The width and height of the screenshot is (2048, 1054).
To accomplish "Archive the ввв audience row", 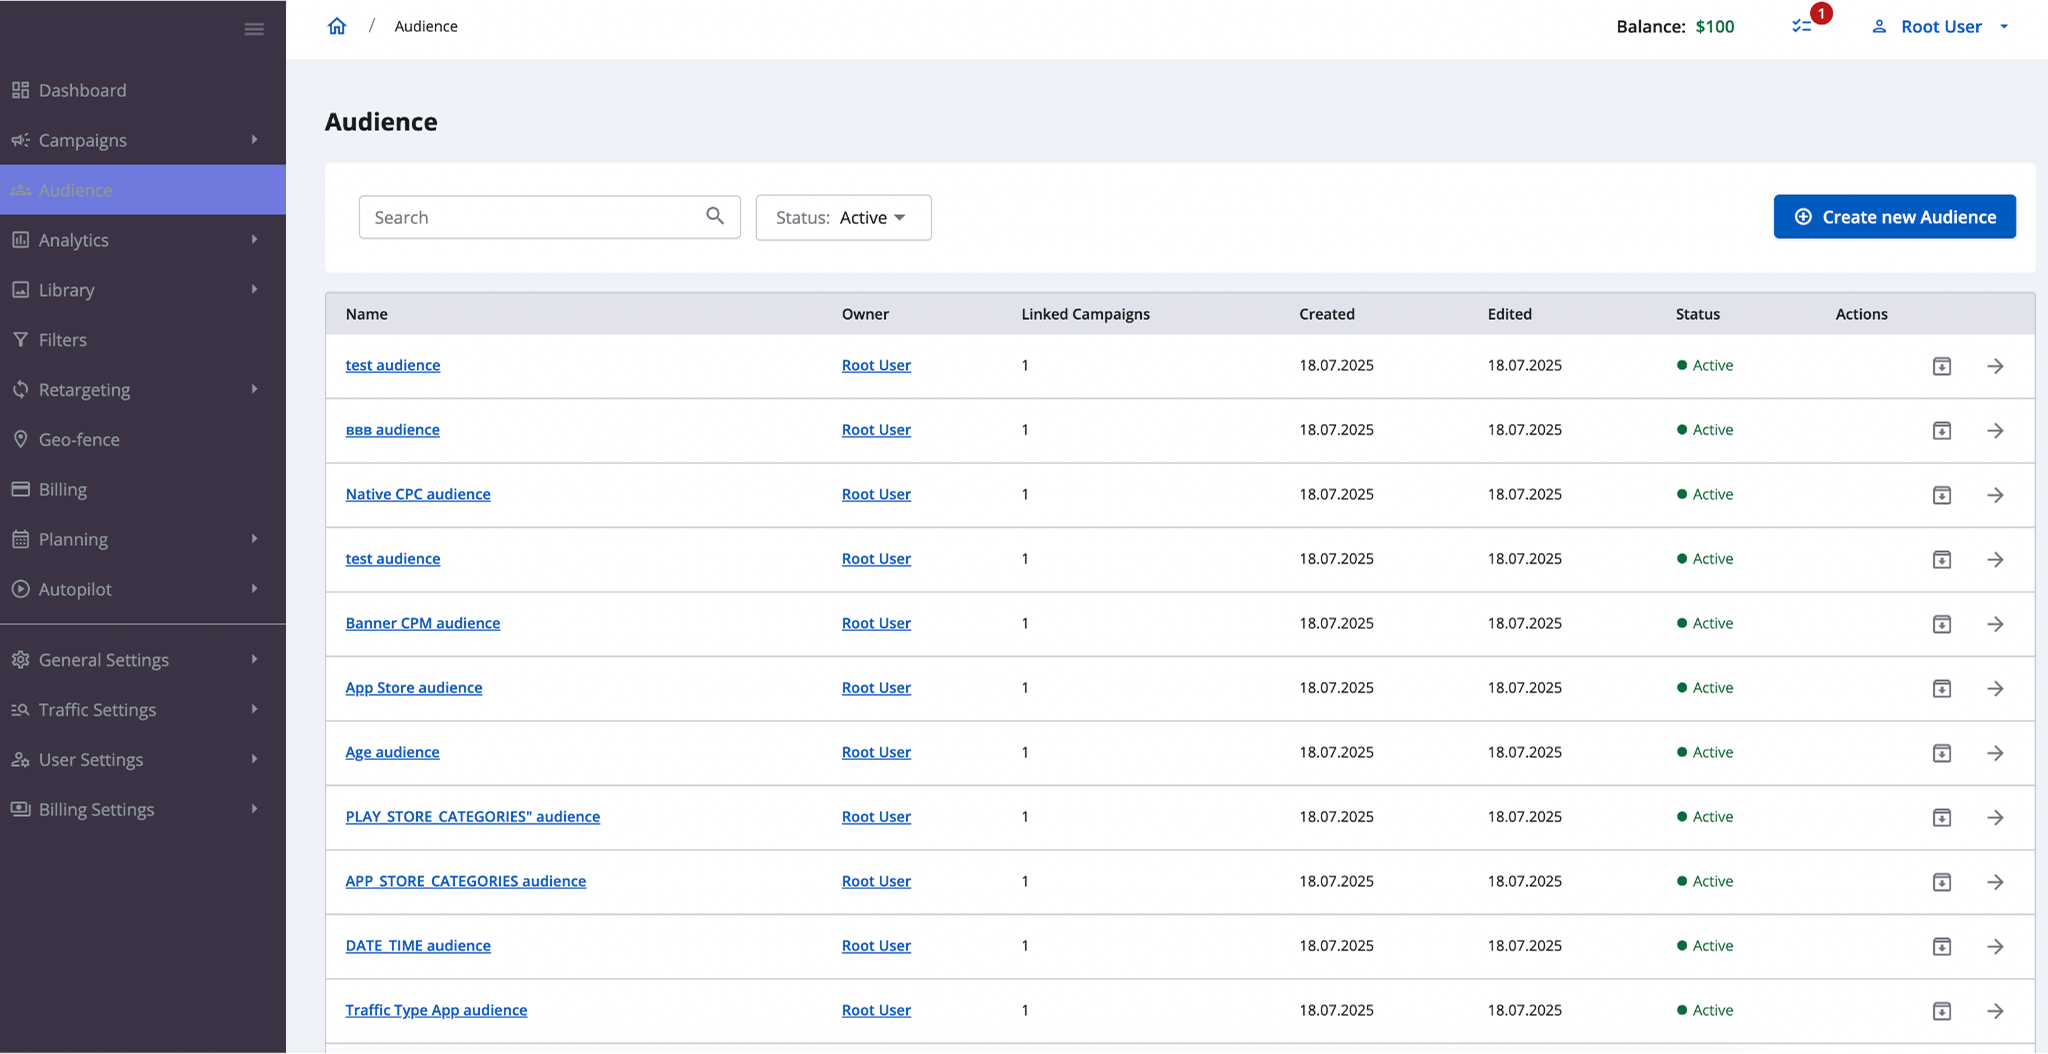I will [1942, 430].
